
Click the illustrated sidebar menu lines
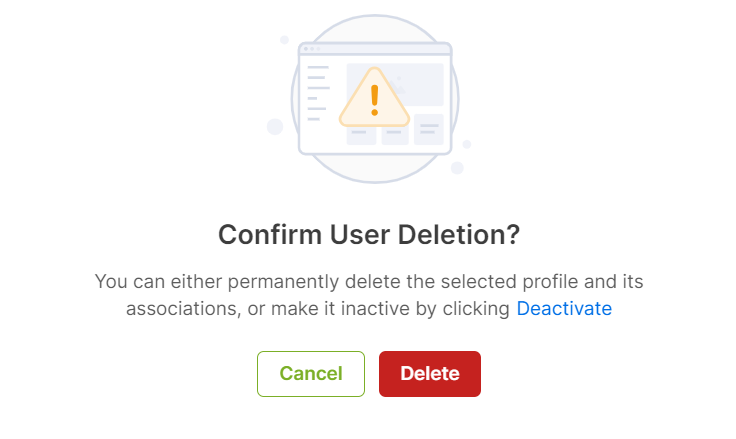pos(318,93)
